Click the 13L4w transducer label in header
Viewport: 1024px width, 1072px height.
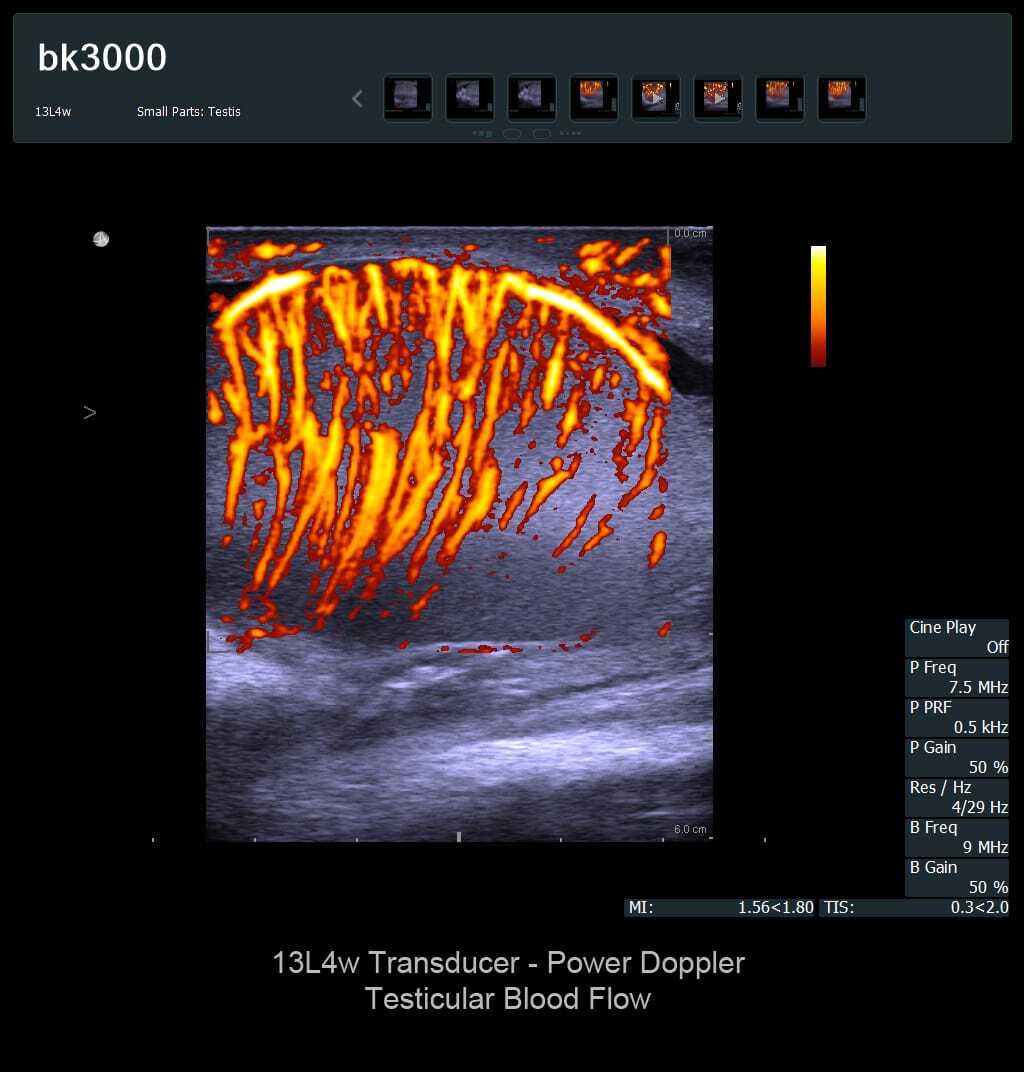click(x=53, y=111)
